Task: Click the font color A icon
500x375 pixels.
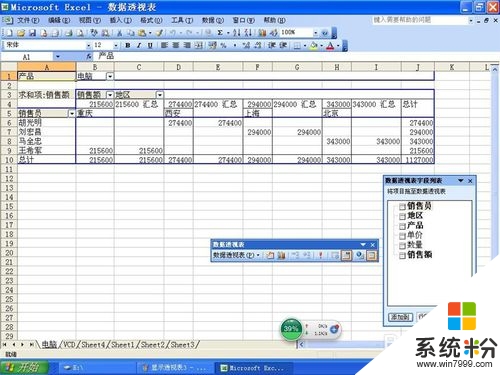Action: point(330,46)
